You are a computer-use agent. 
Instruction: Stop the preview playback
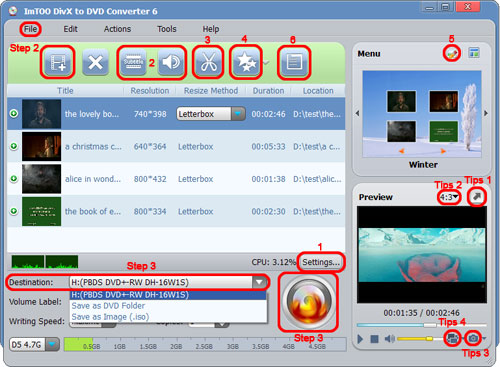[374, 339]
